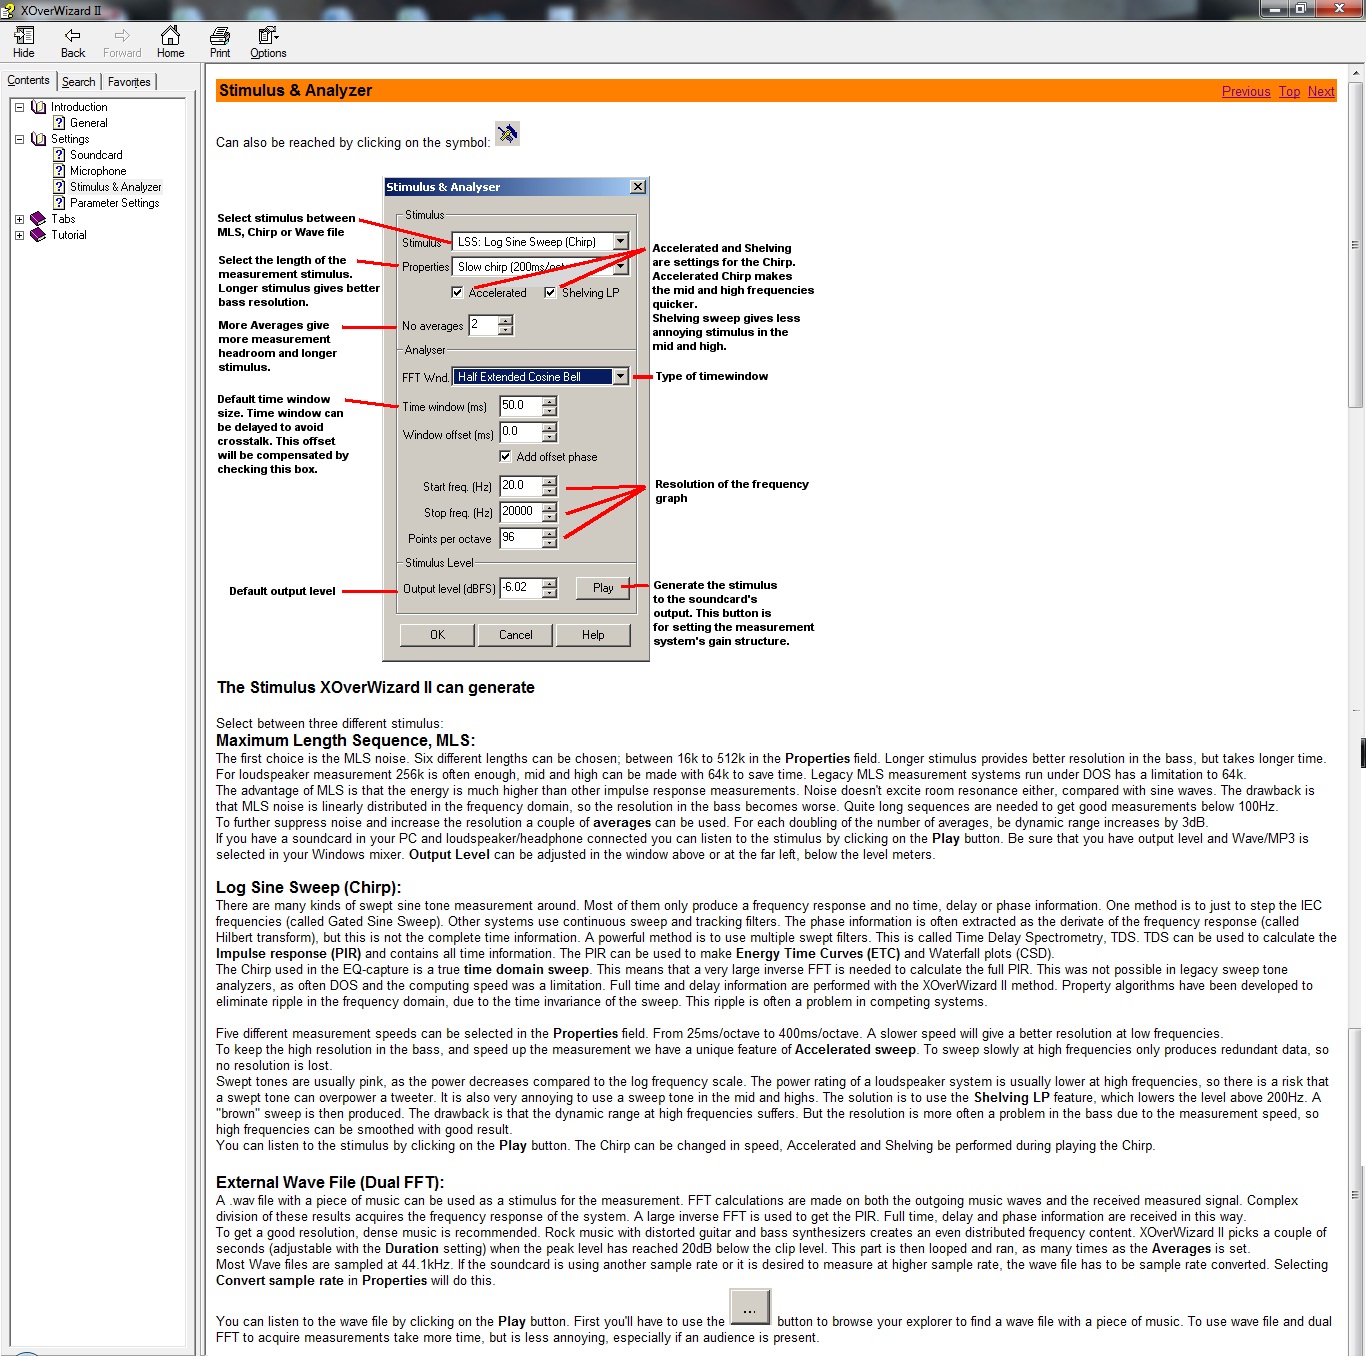Open the FFT Wnd dropdown in the dialog illustration
The width and height of the screenshot is (1366, 1357).
click(x=620, y=377)
